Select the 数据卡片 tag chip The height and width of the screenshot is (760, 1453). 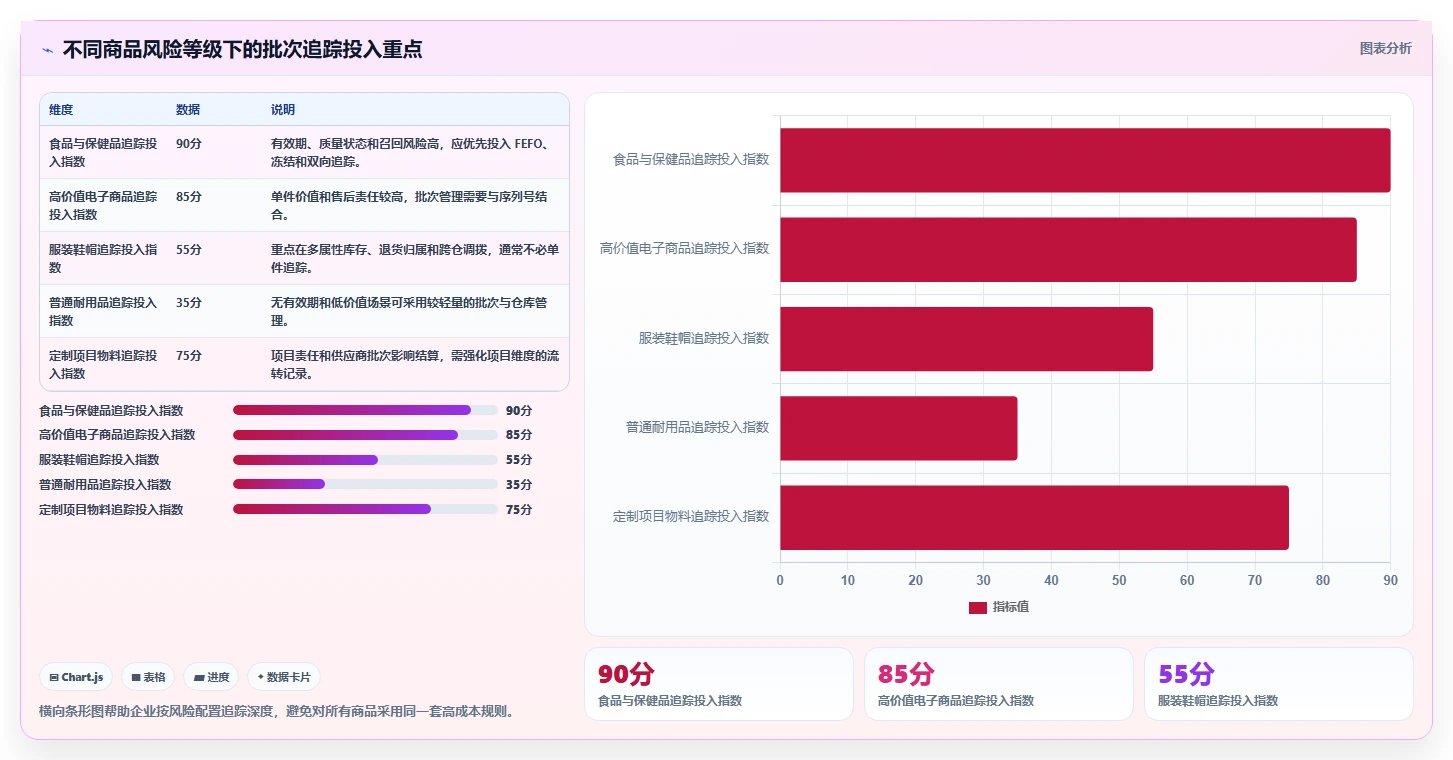(x=284, y=677)
